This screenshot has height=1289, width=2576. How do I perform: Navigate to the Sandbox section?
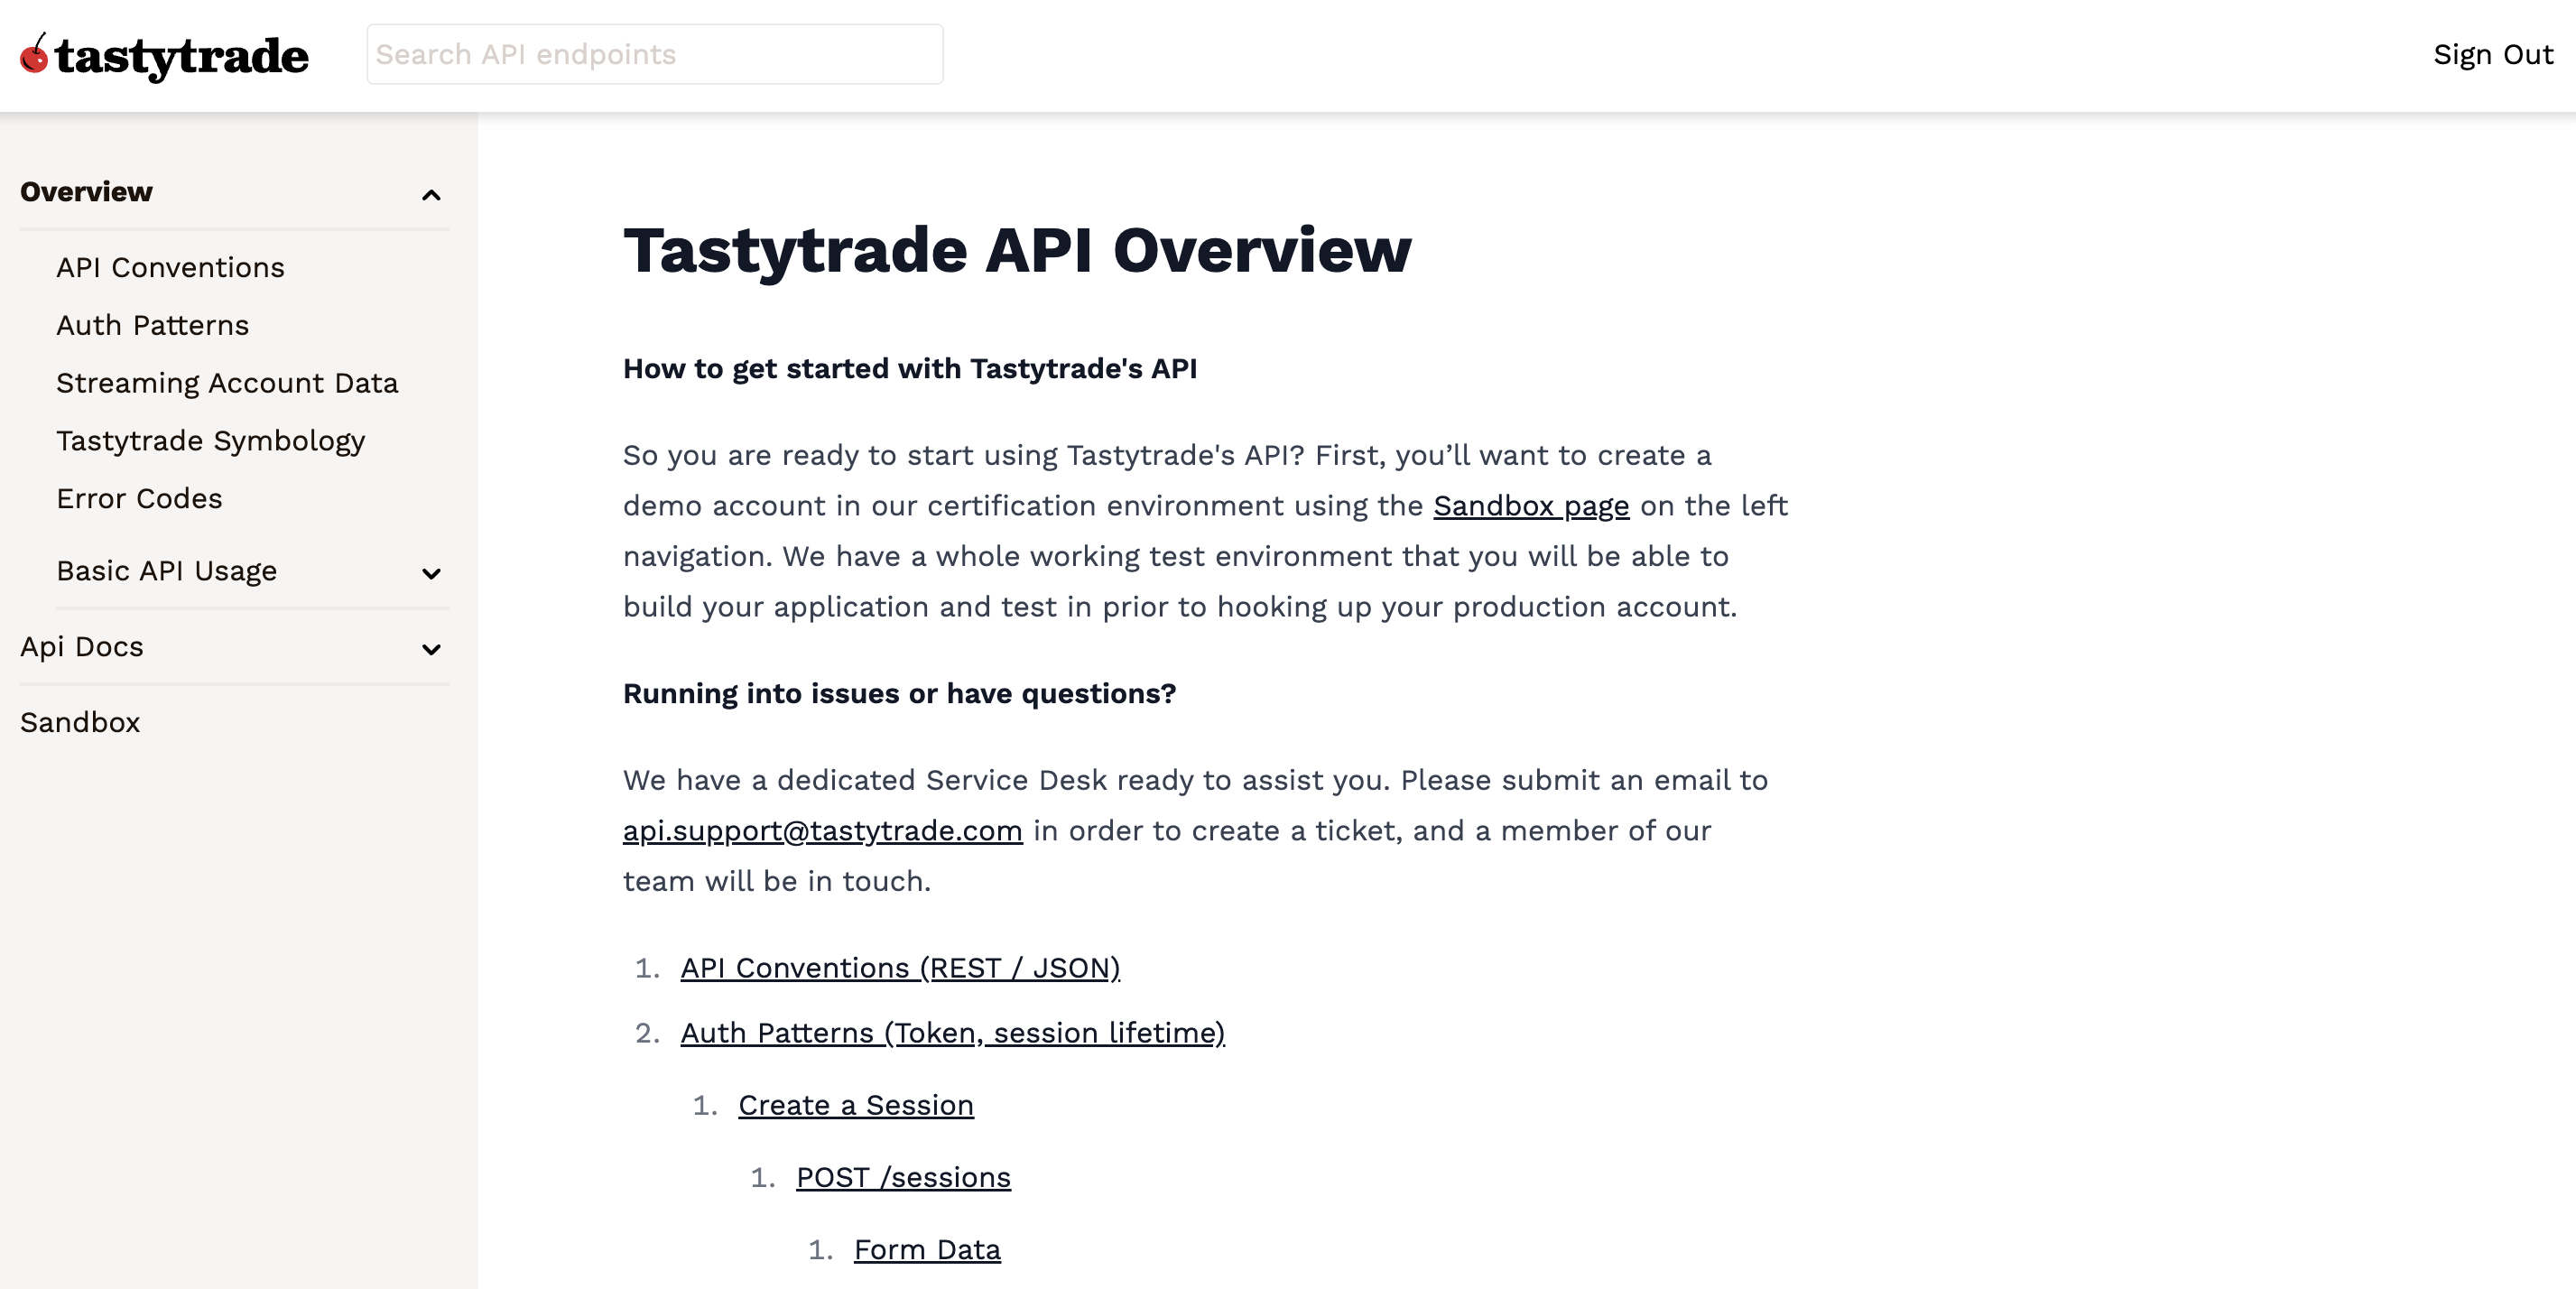pyautogui.click(x=79, y=722)
